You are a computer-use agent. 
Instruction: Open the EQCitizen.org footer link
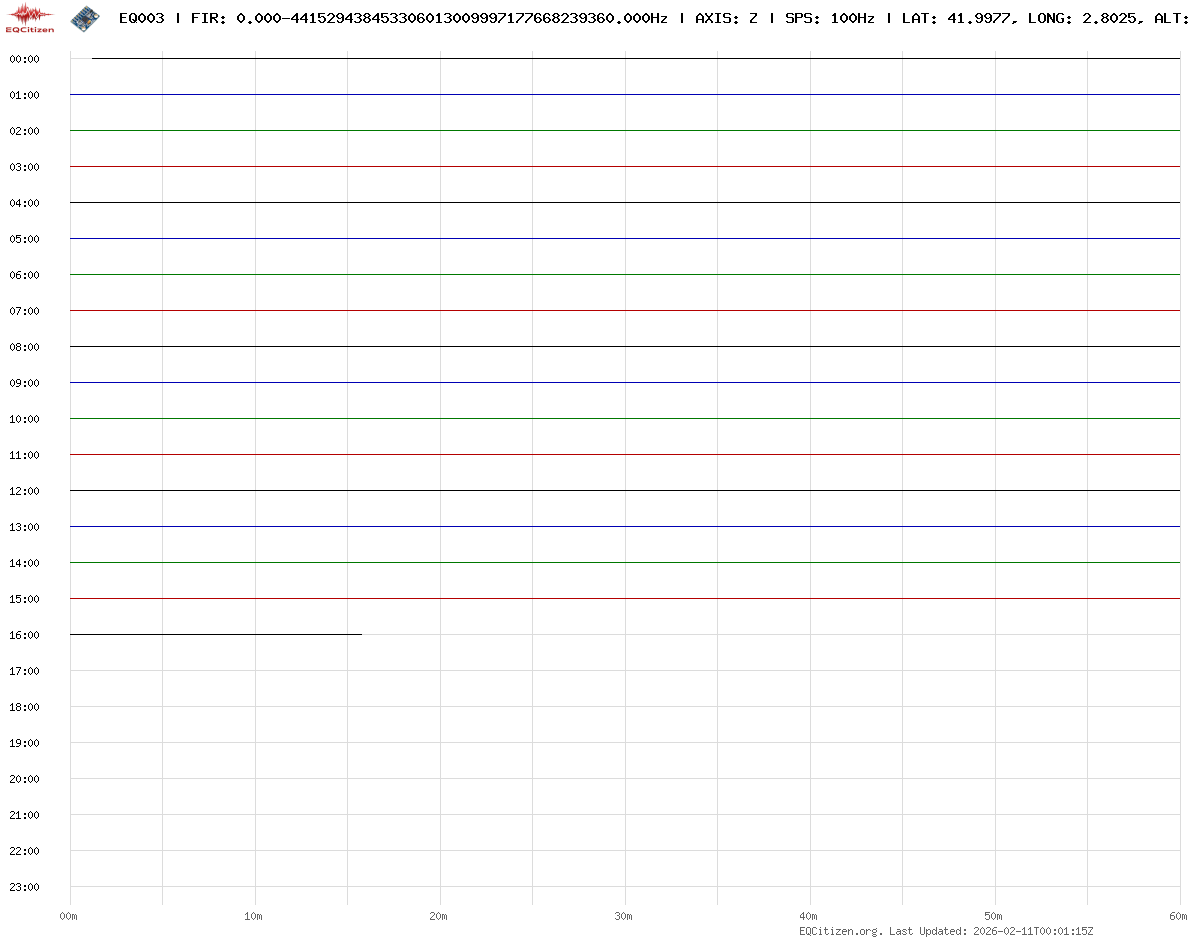point(840,931)
